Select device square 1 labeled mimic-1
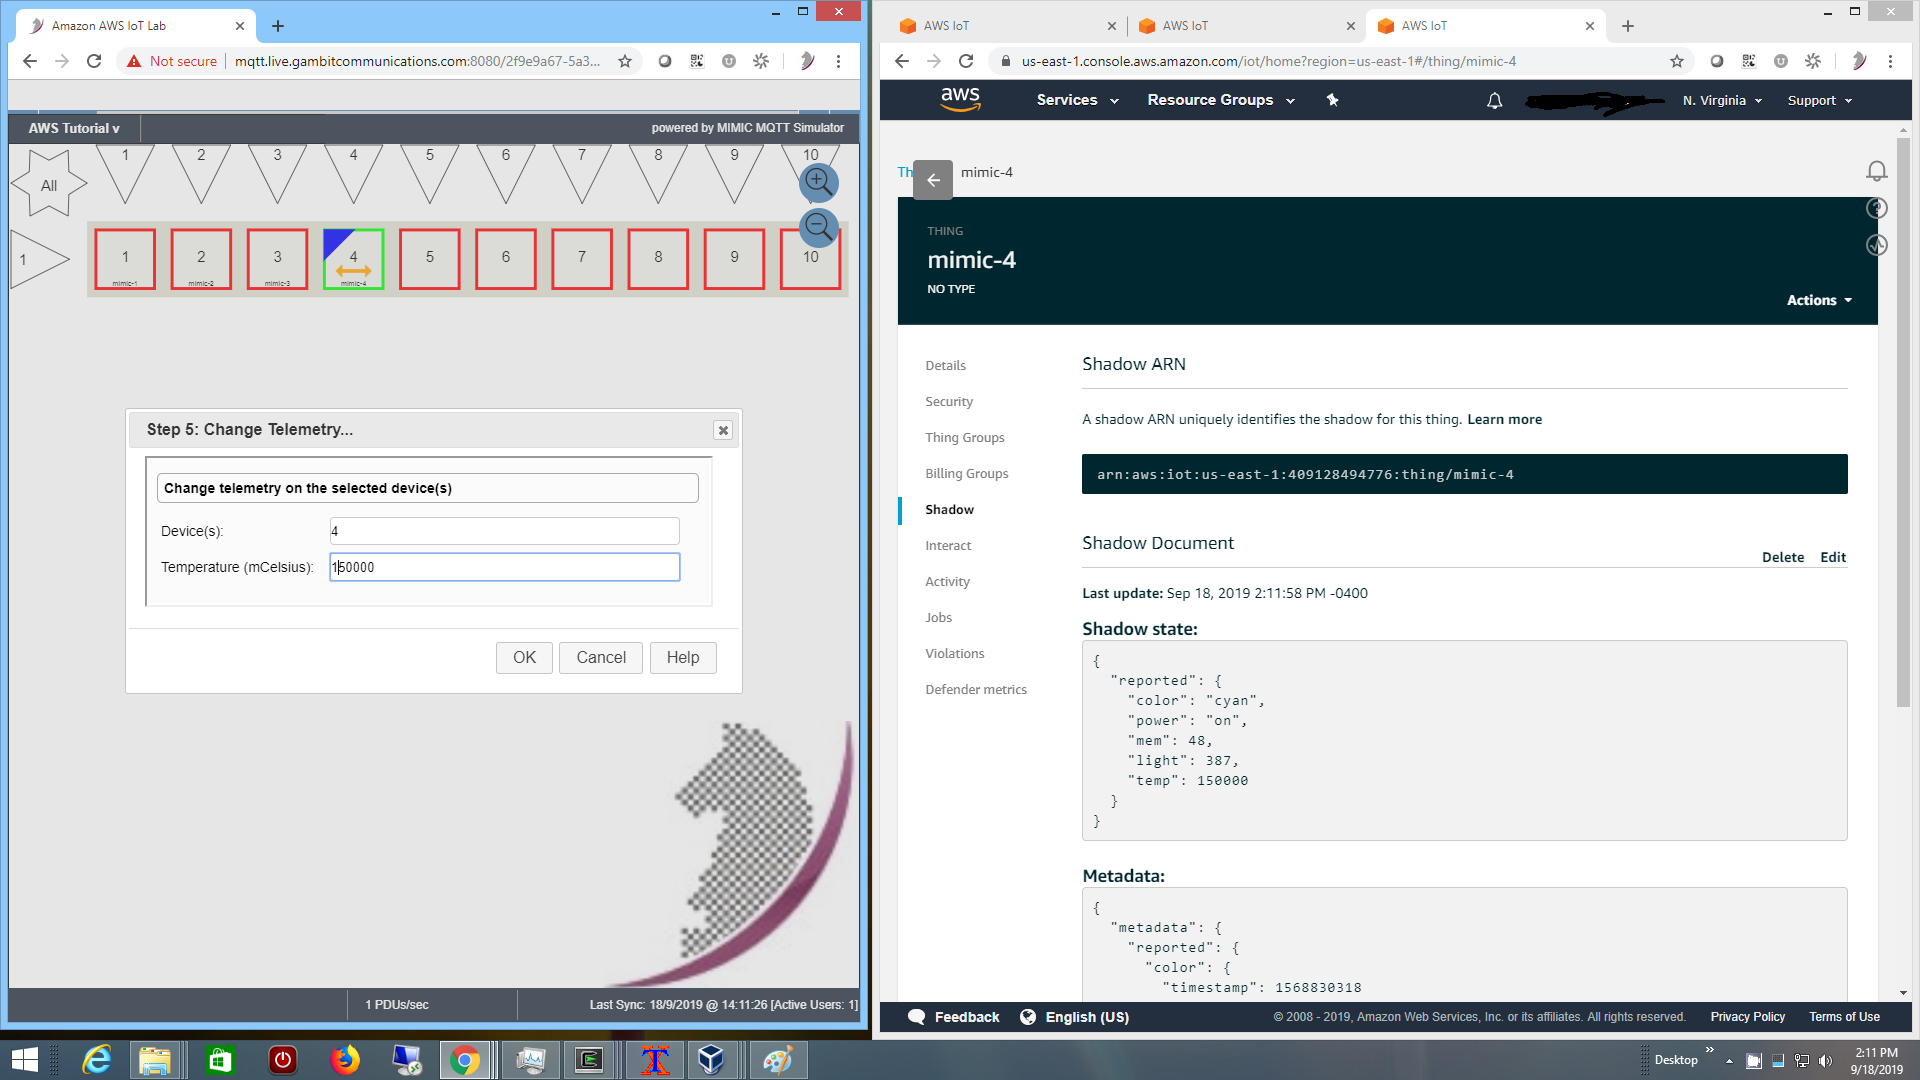This screenshot has width=1920, height=1080. point(125,259)
